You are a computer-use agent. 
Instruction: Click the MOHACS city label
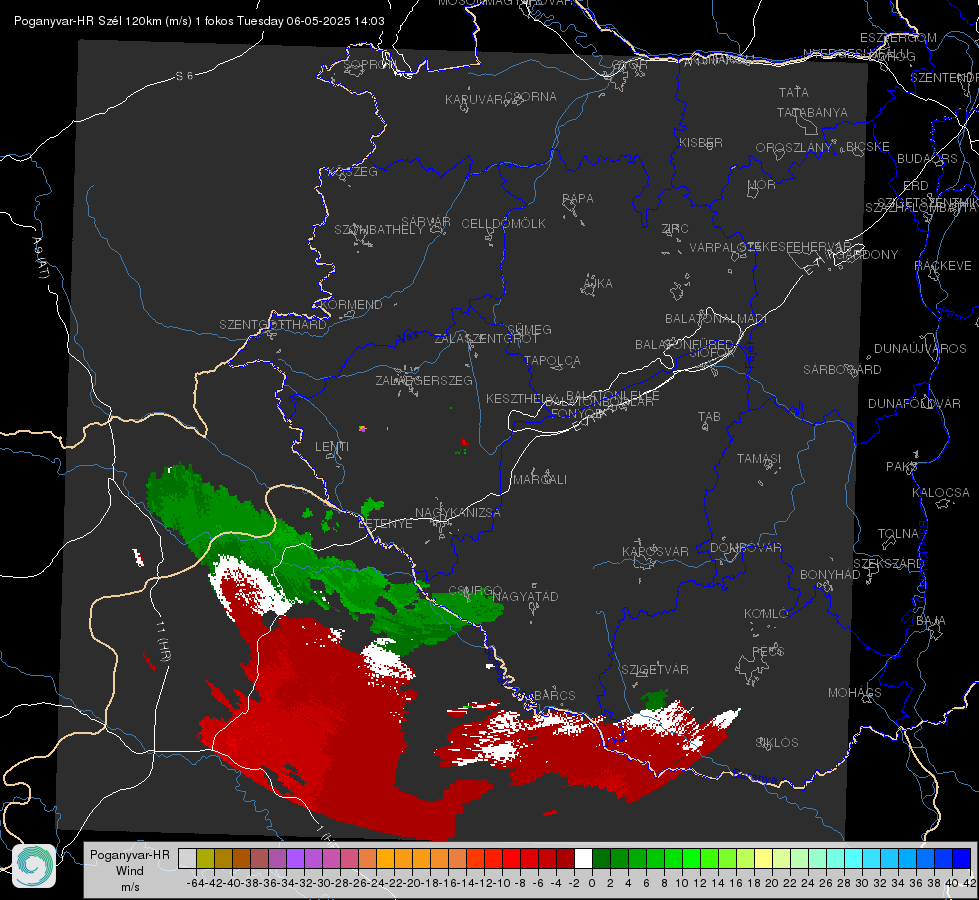[x=855, y=693]
